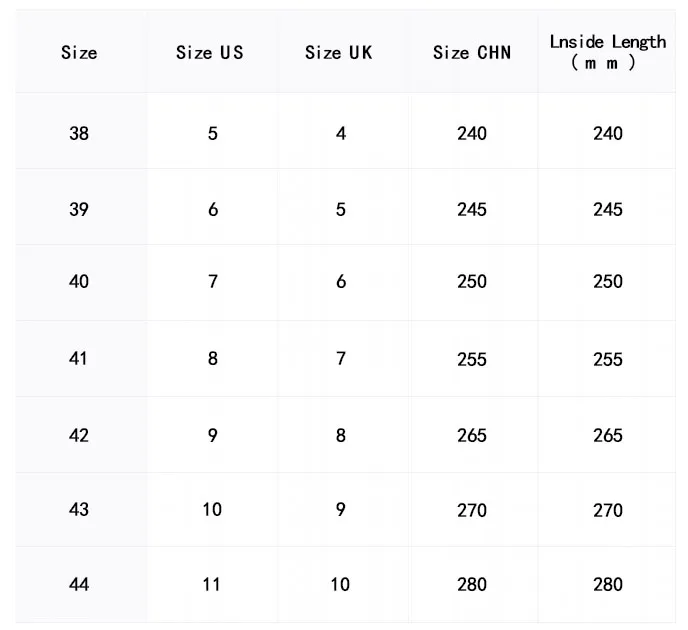Select the CHN 265 cell for size 42
The height and width of the screenshot is (630, 688).
472,435
